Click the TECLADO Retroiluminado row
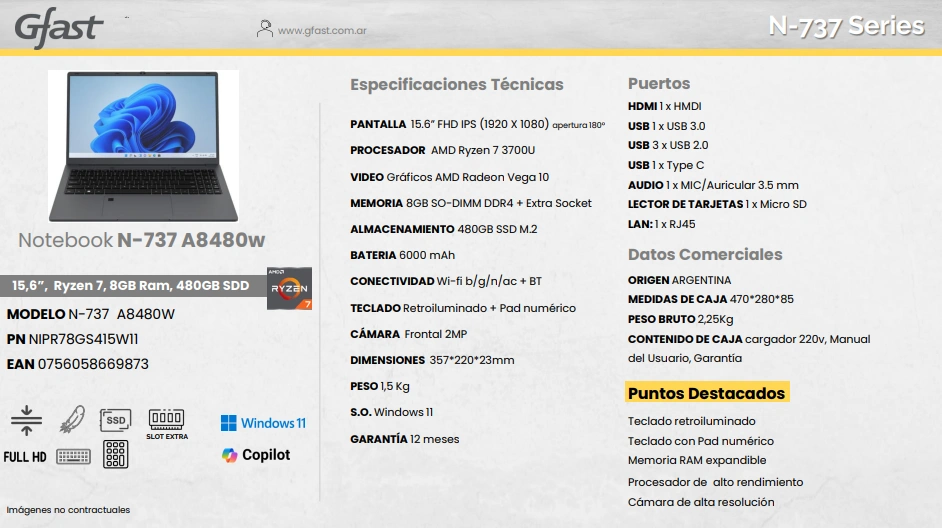 tap(463, 308)
